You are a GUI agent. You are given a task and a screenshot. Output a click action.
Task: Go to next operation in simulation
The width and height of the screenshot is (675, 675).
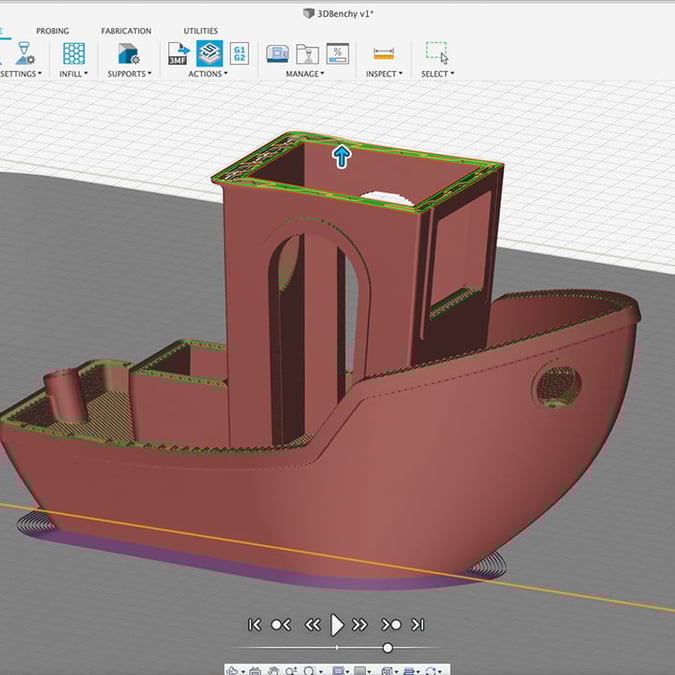(x=391, y=625)
